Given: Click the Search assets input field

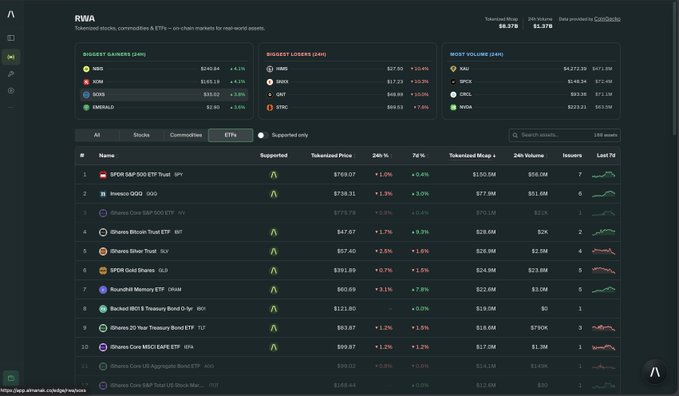Looking at the screenshot, I should click(x=565, y=135).
